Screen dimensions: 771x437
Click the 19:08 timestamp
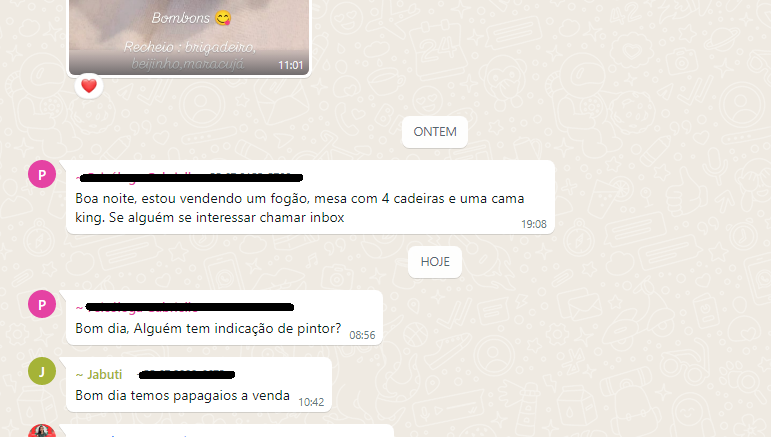(x=534, y=224)
